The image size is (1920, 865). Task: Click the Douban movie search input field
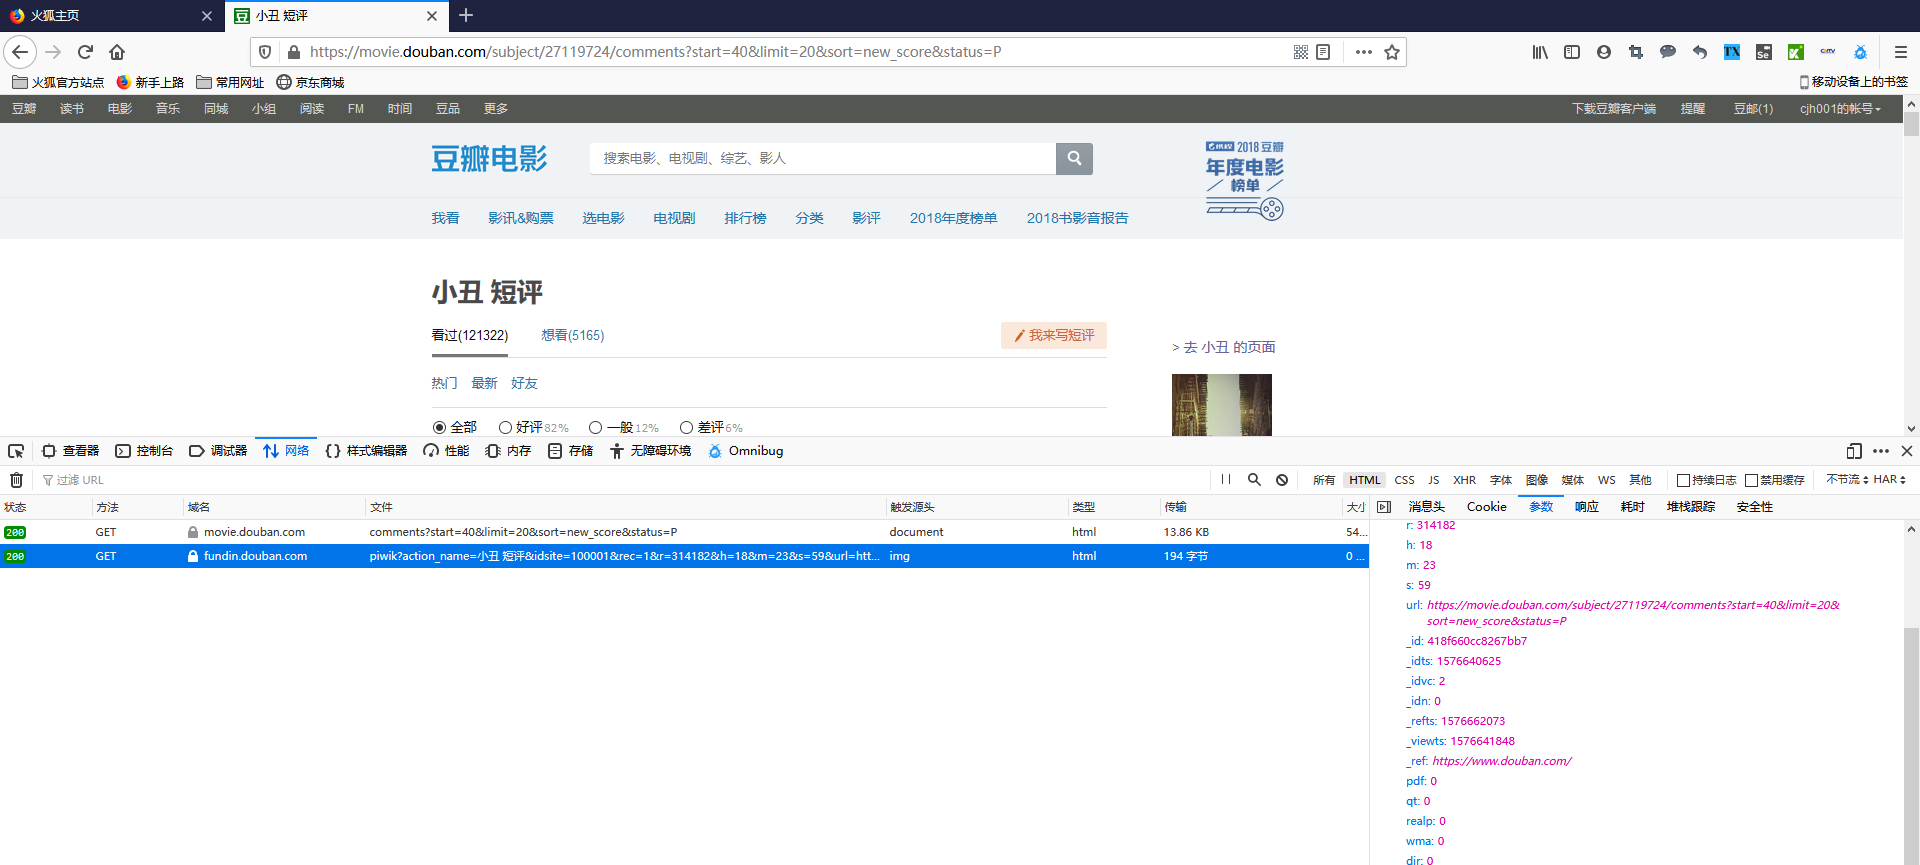tap(823, 158)
